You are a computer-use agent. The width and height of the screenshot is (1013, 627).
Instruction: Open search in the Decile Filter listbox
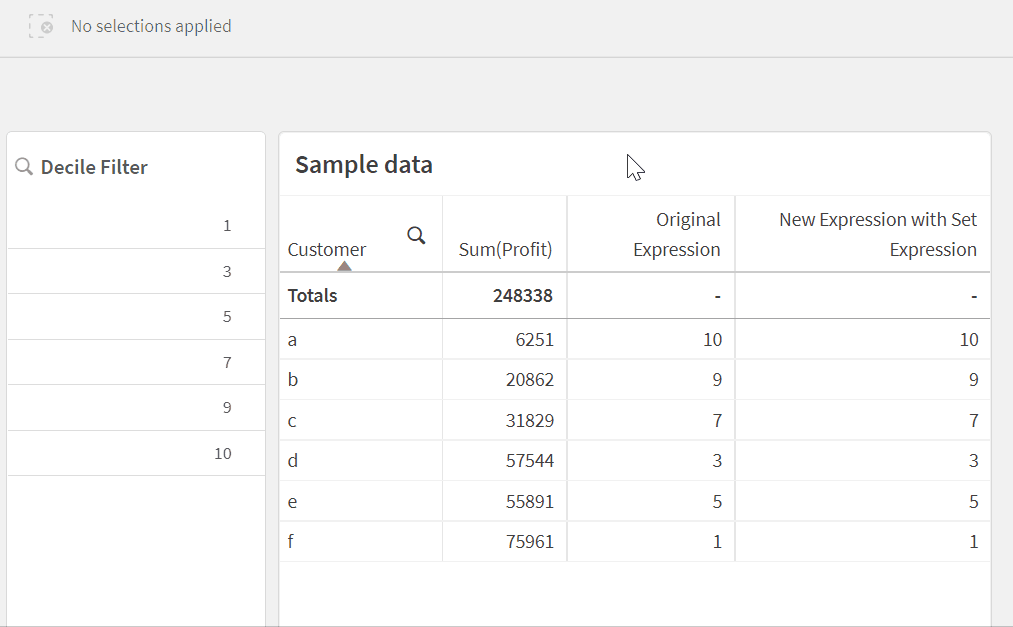pyautogui.click(x=24, y=166)
